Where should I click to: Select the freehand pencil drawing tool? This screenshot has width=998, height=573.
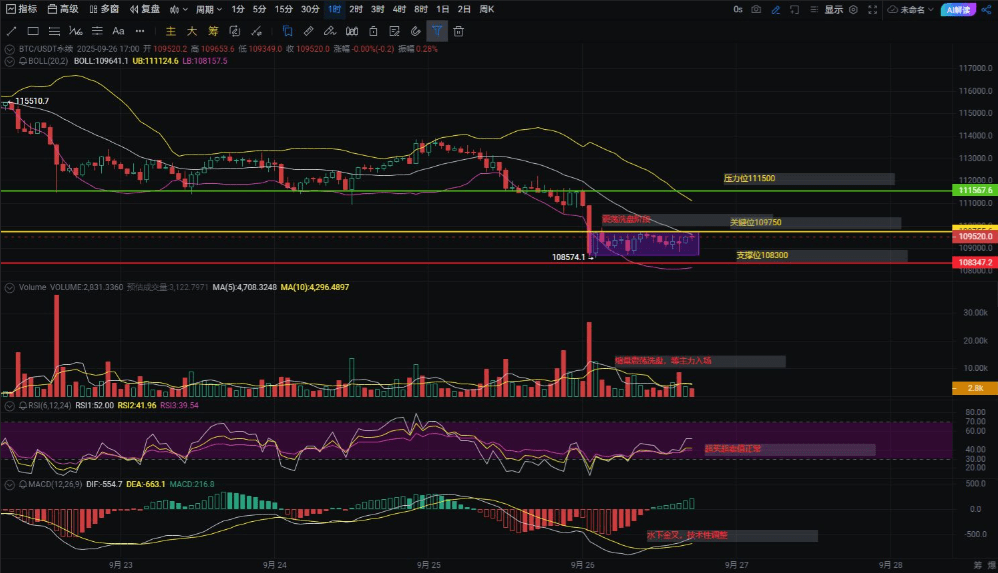[330, 31]
